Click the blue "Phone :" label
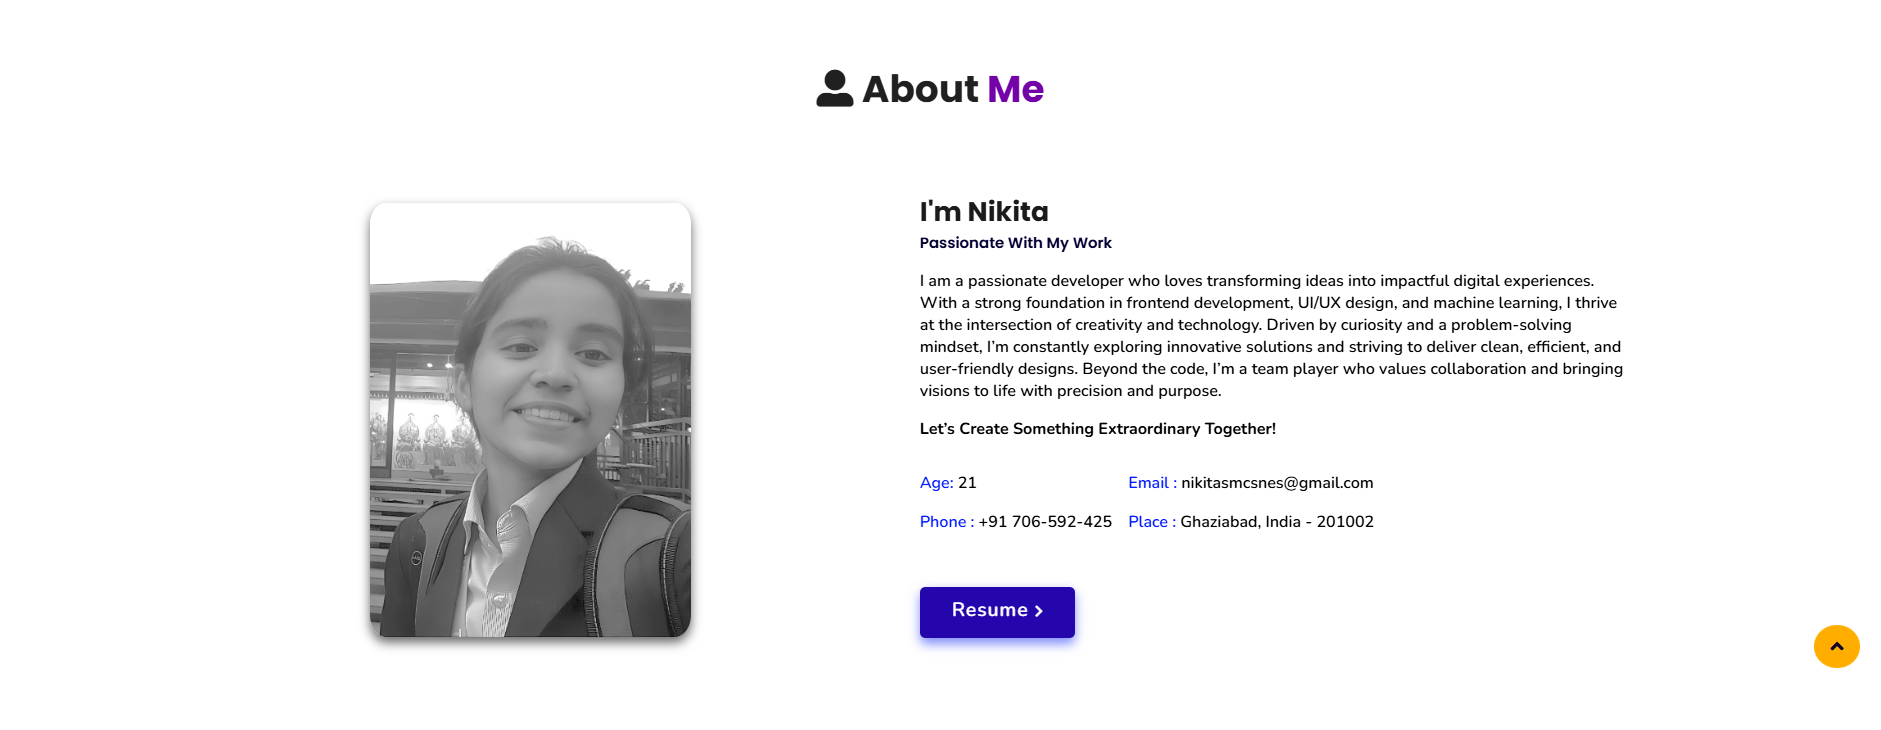Viewport: 1881px width, 730px height. 946,522
